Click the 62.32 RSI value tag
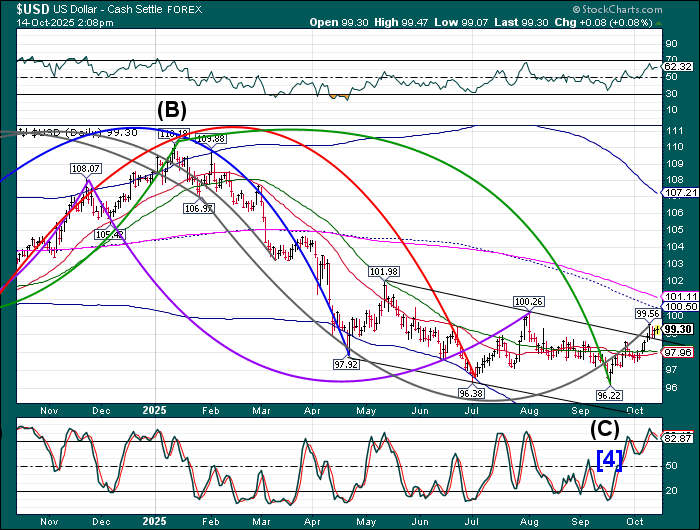The image size is (700, 530). pyautogui.click(x=679, y=67)
